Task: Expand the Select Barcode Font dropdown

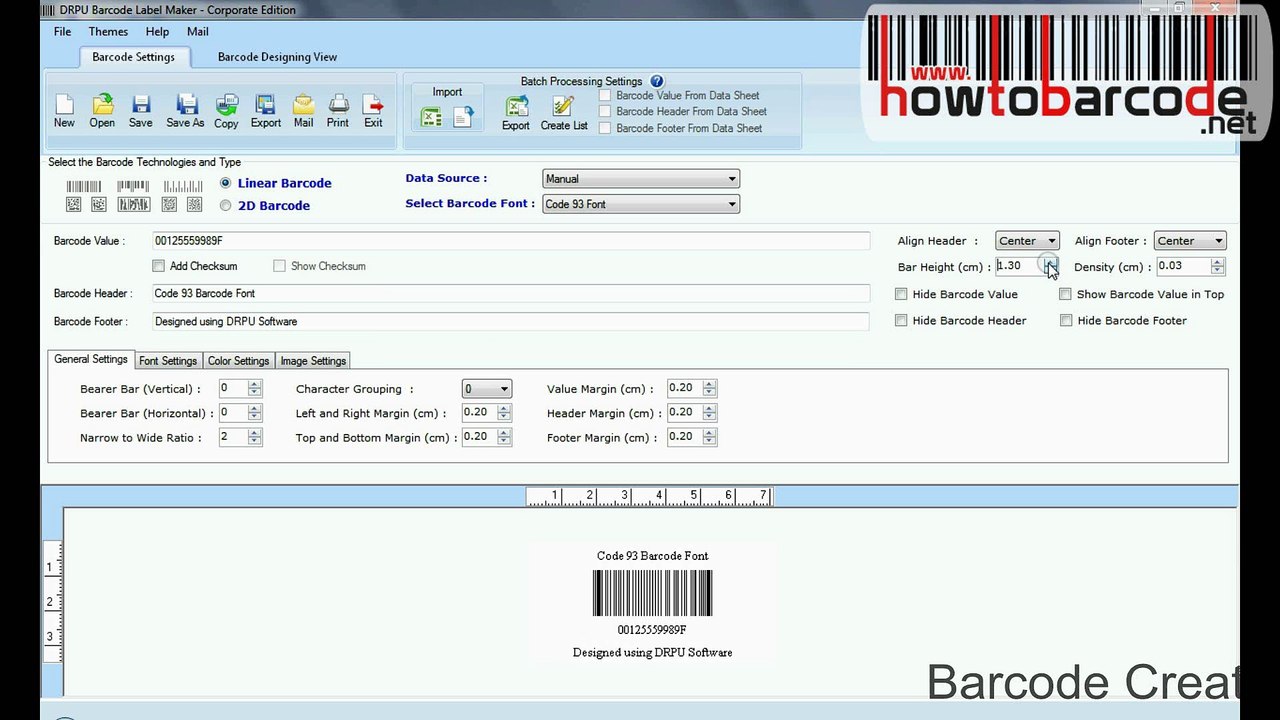Action: point(641,204)
